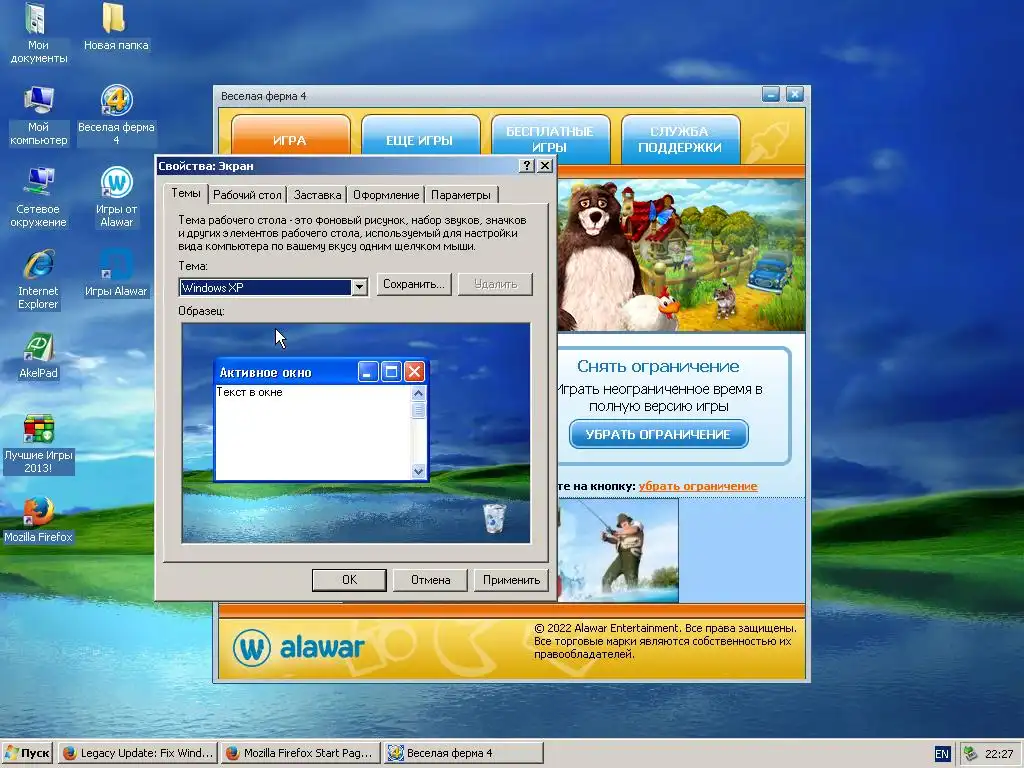Open the AkelPad desktop shortcut
Screen dimensions: 1024x768
point(38,355)
